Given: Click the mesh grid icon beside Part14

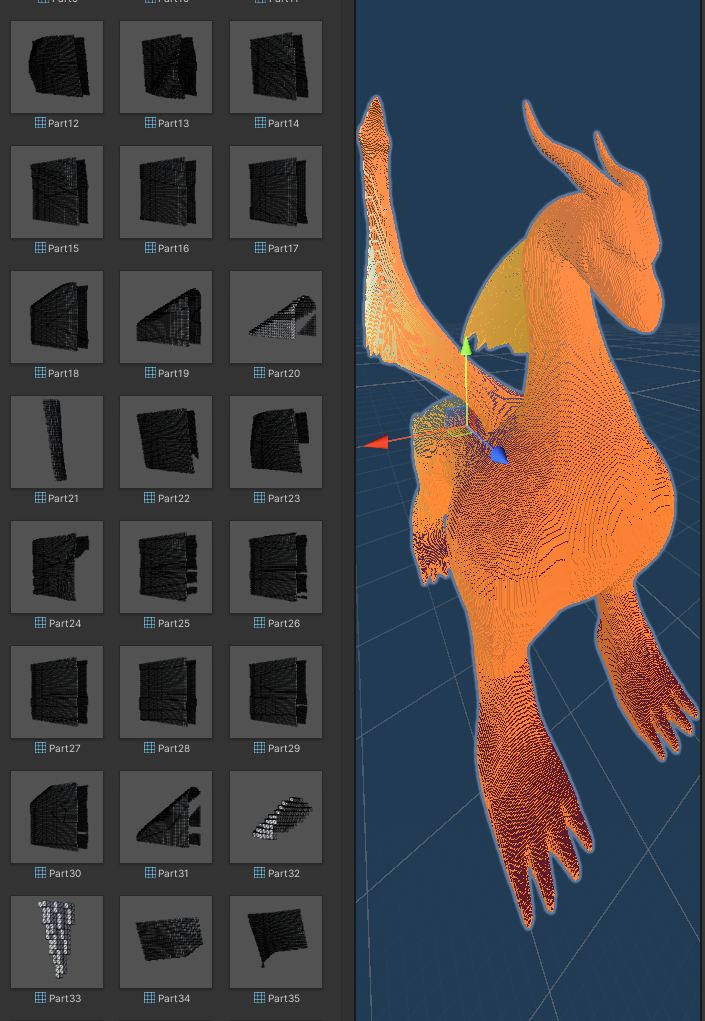Looking at the screenshot, I should click(260, 123).
